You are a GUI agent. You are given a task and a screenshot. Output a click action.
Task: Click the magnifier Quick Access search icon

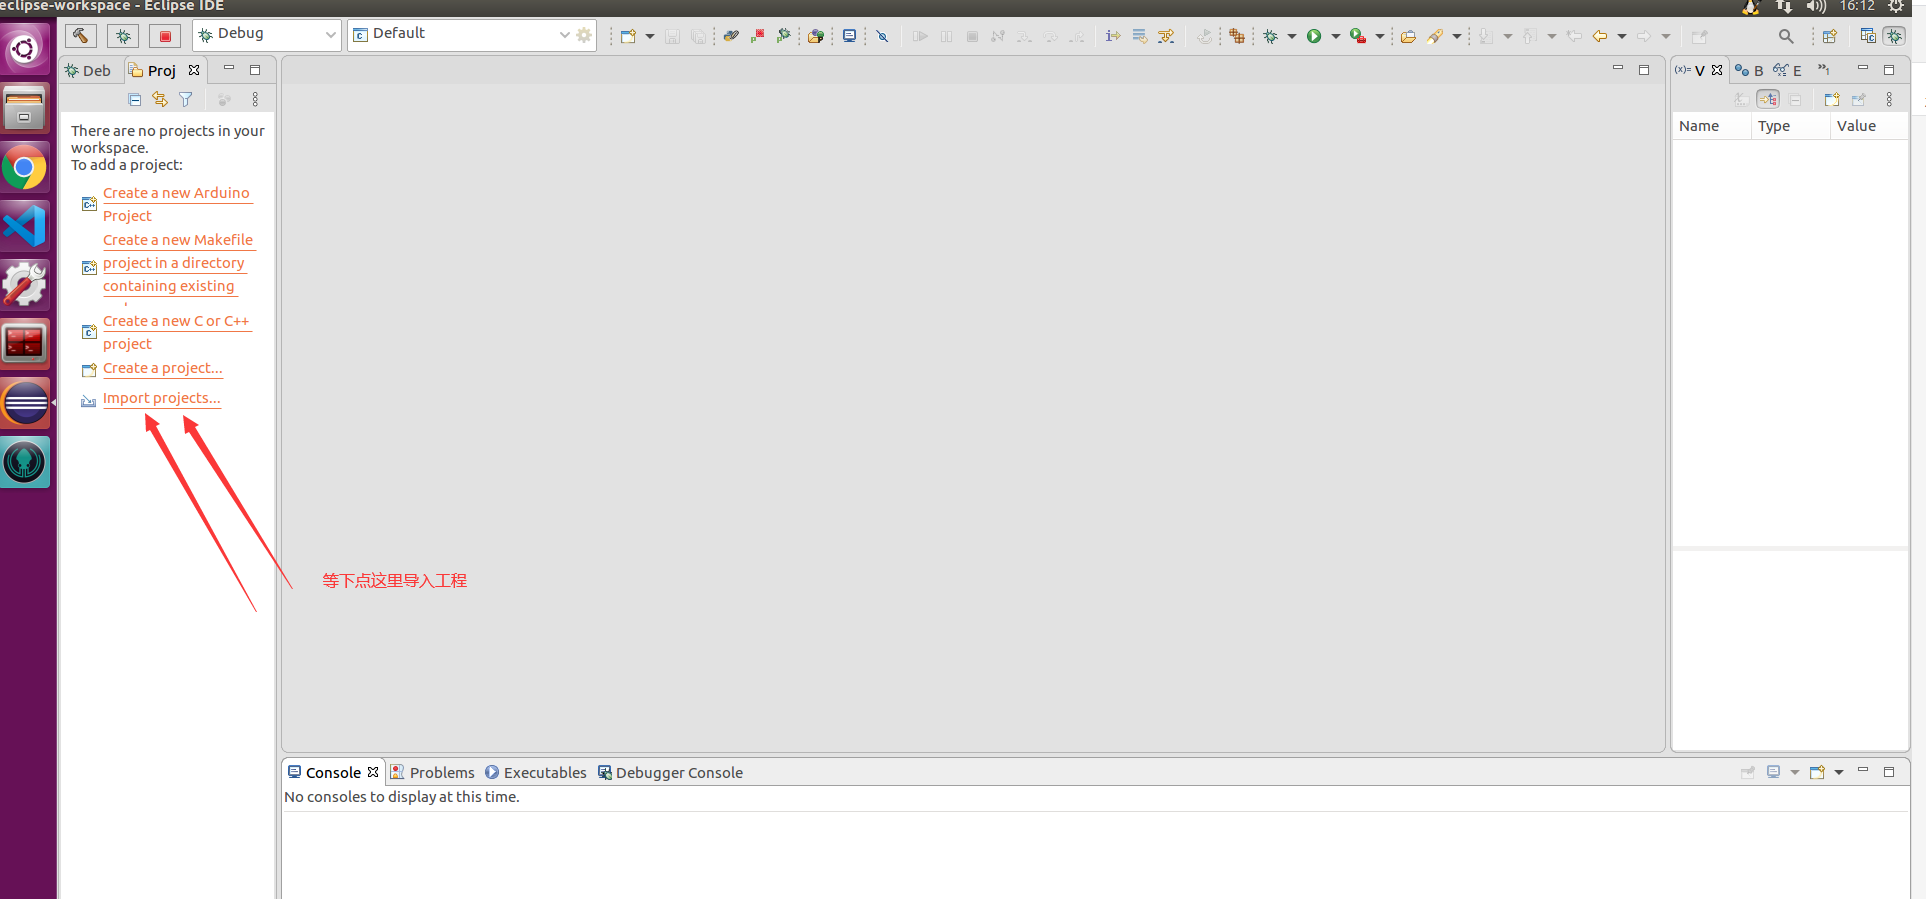pyautogui.click(x=1786, y=36)
